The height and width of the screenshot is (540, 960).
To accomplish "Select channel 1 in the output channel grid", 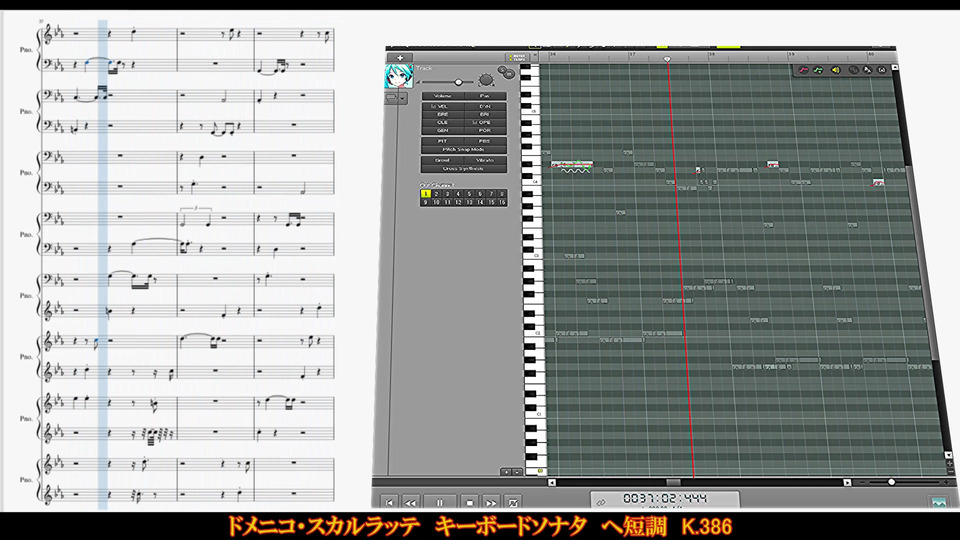I will 425,194.
